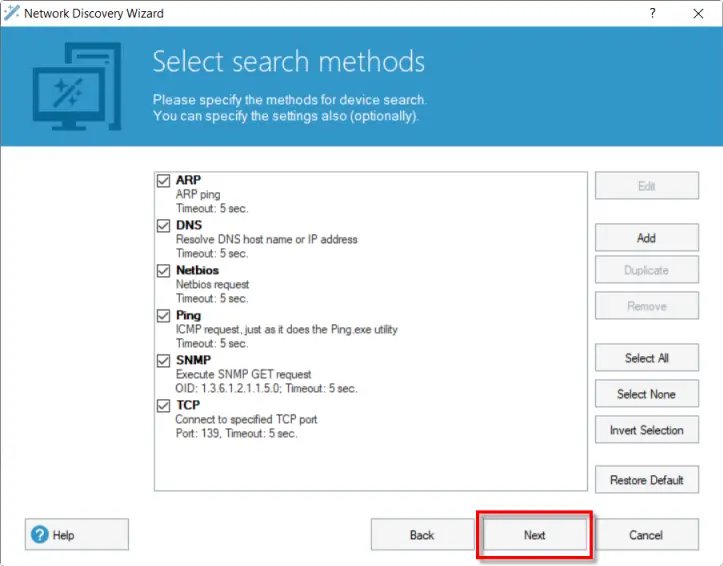Go Back to the previous wizard step

pos(422,535)
